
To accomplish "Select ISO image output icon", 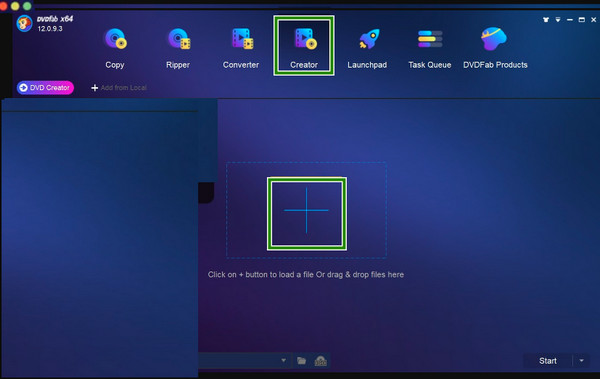I will tap(321, 361).
